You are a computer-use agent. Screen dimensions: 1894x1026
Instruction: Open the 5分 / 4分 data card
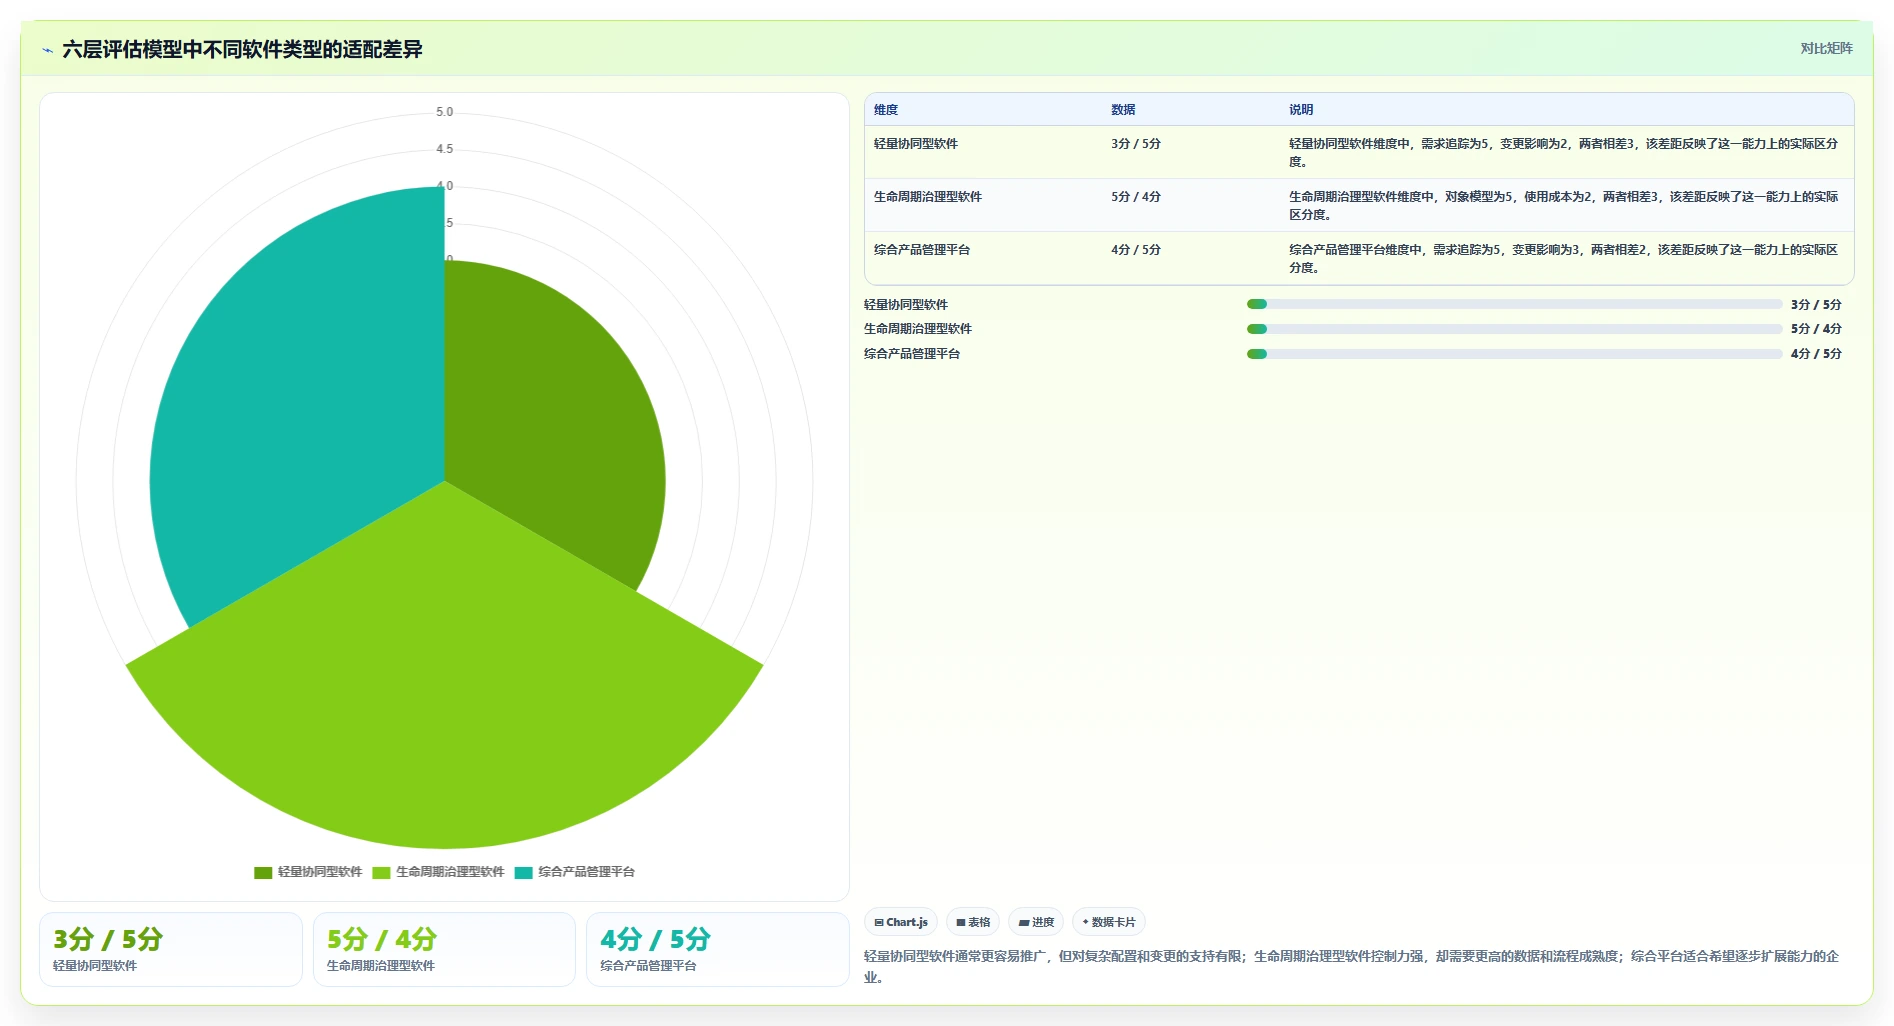[x=444, y=950]
